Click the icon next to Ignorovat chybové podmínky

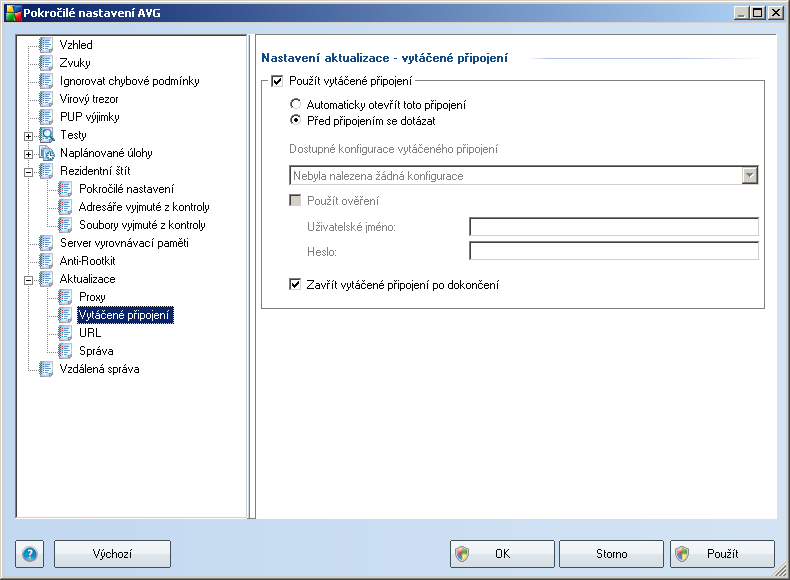pos(46,81)
